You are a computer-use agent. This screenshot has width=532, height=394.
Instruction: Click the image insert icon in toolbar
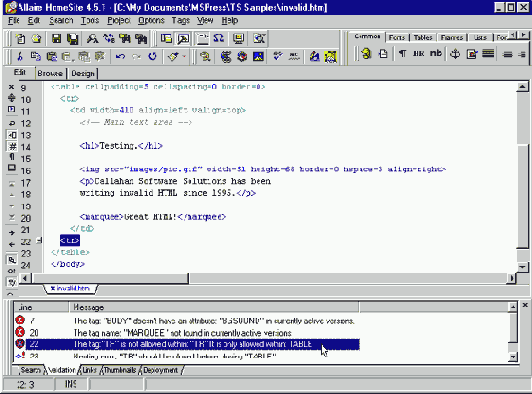[x=259, y=56]
